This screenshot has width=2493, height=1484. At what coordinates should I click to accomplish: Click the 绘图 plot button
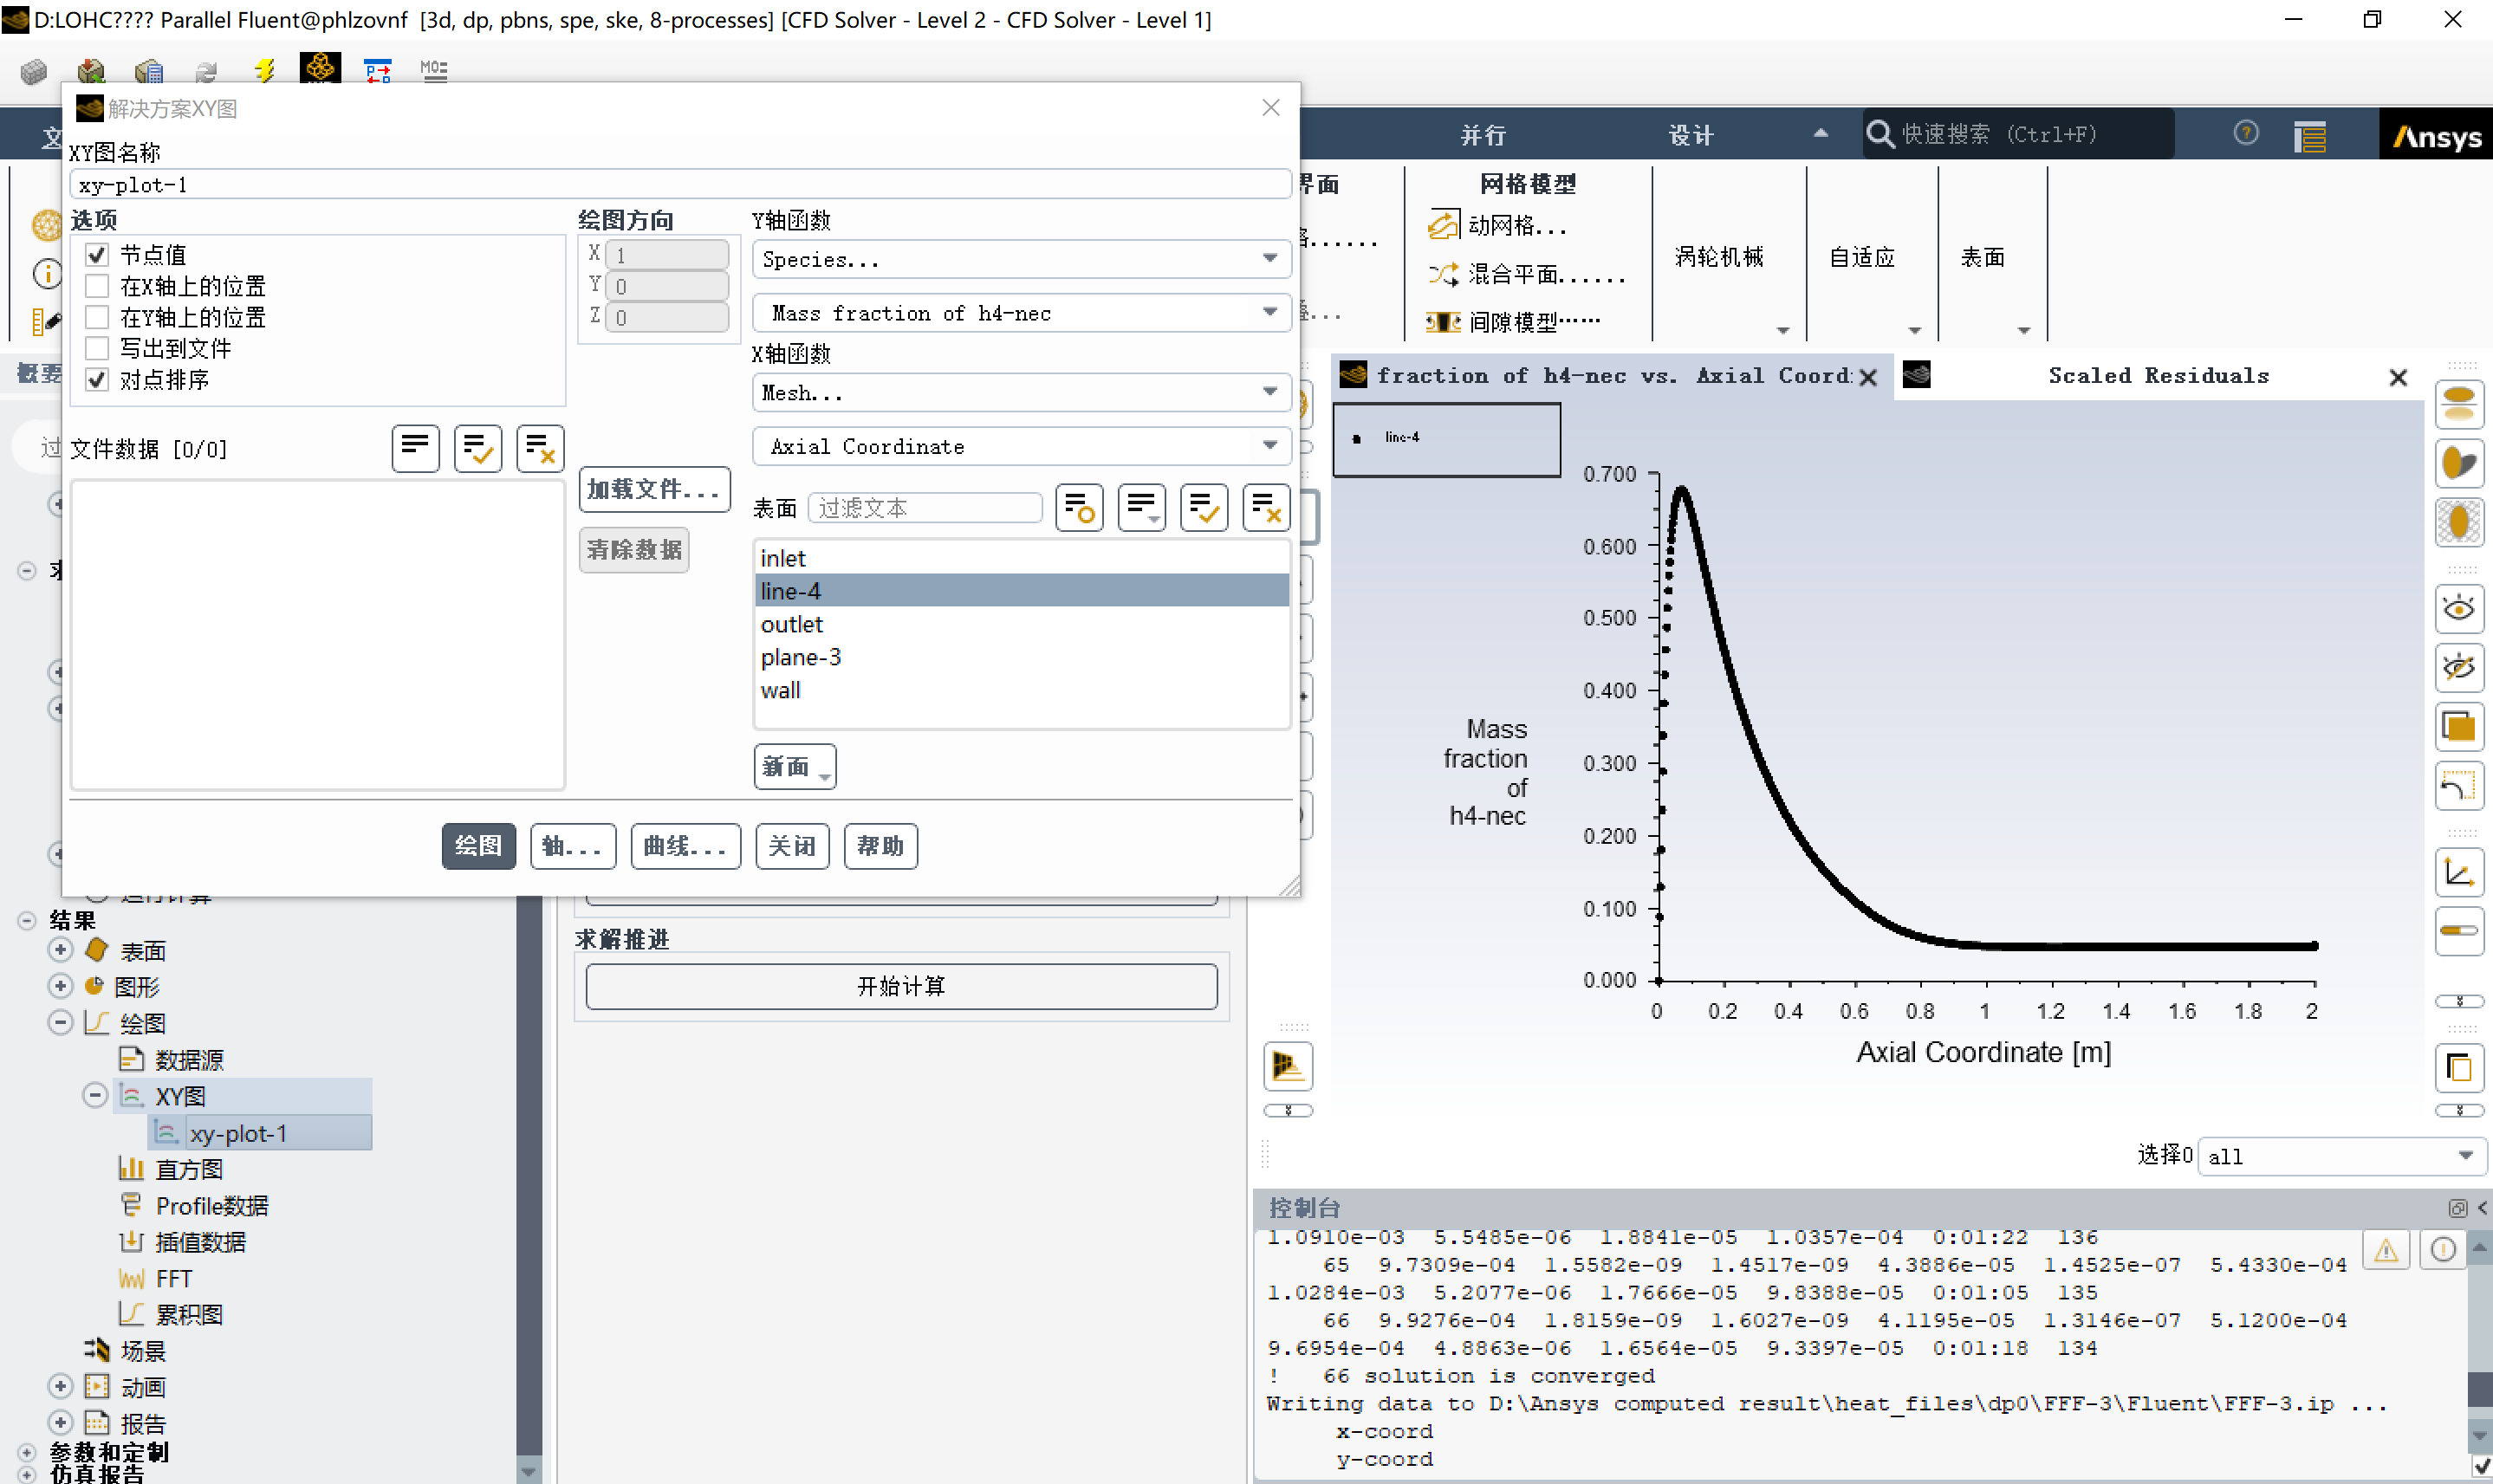[x=478, y=846]
